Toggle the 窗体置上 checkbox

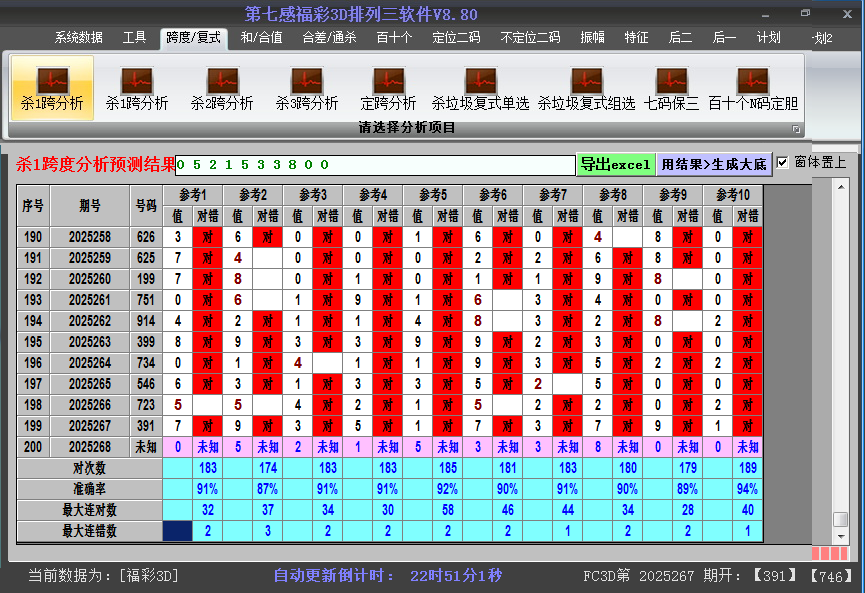[x=783, y=162]
